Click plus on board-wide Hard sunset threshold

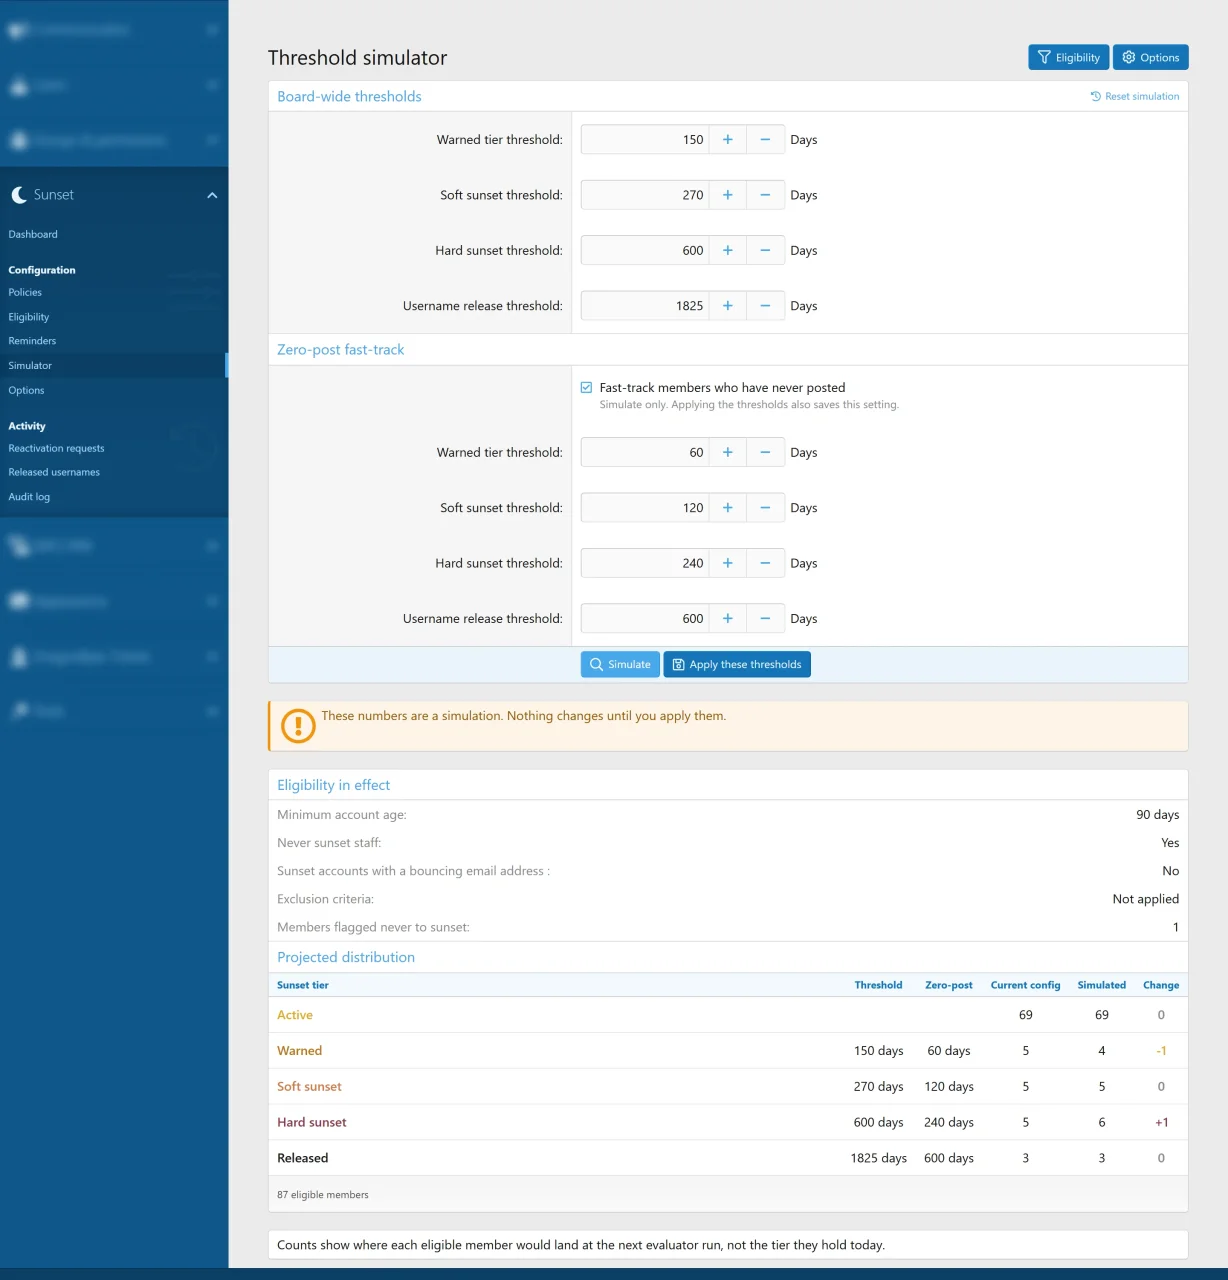click(x=727, y=251)
